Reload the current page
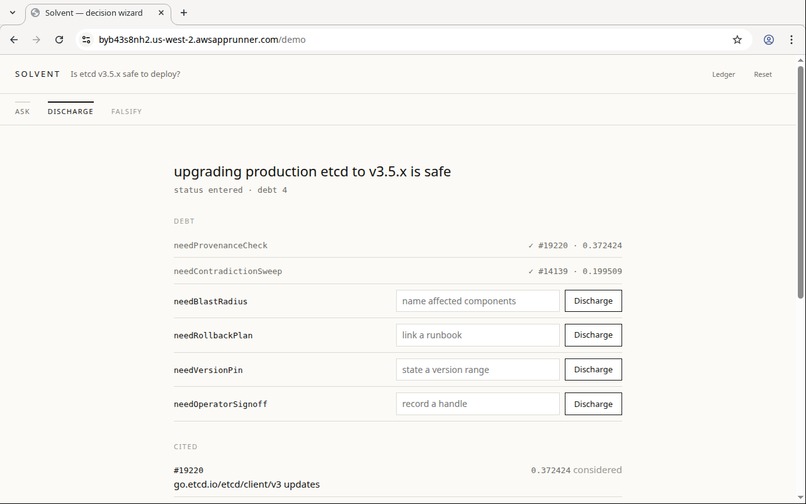 [59, 40]
